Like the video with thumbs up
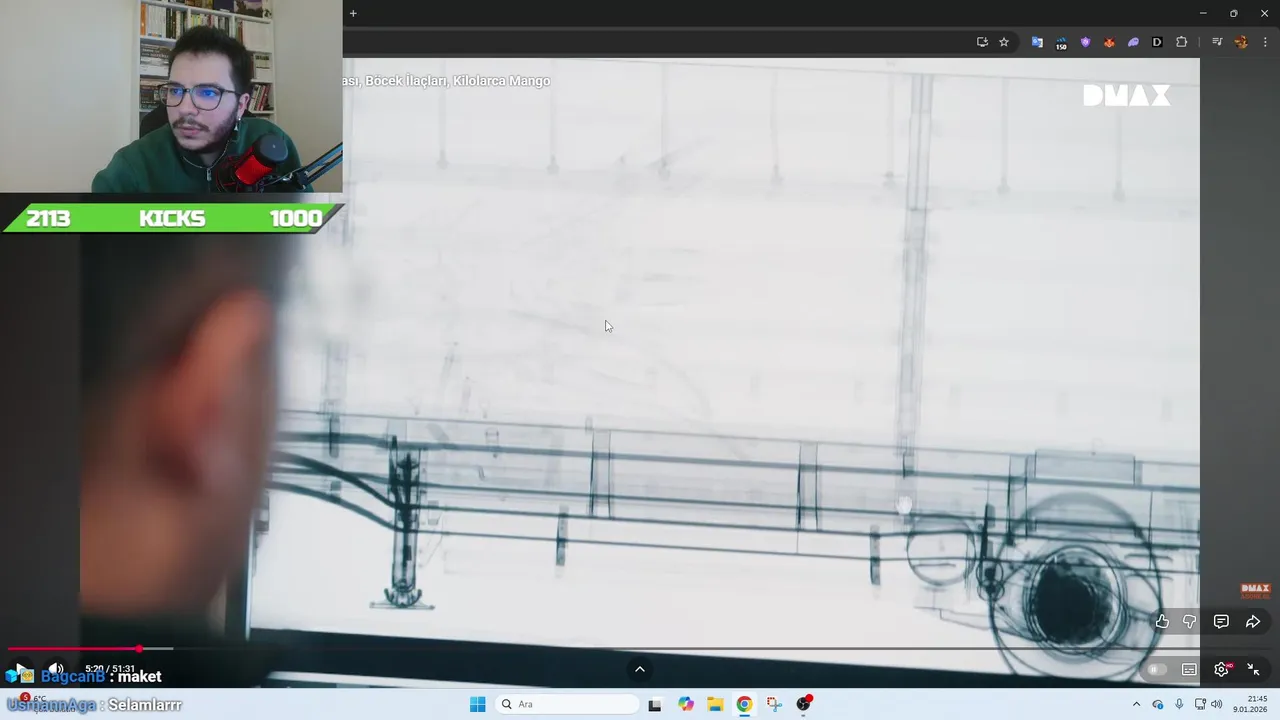 tap(1162, 622)
